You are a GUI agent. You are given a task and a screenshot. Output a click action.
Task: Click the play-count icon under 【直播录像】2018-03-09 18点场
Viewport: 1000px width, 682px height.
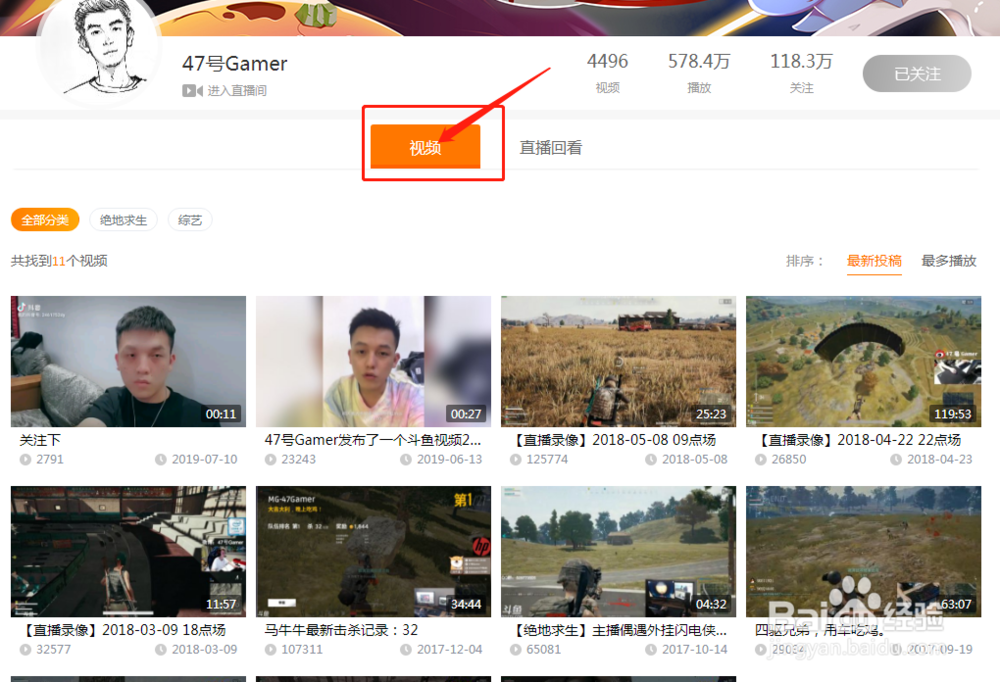(x=26, y=649)
